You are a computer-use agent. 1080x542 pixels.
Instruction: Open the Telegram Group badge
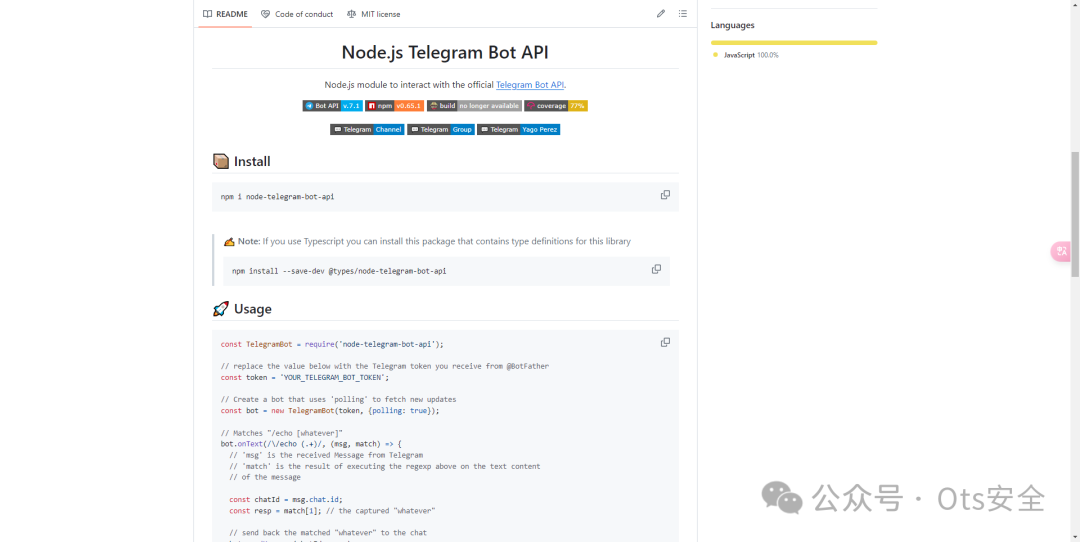[441, 129]
